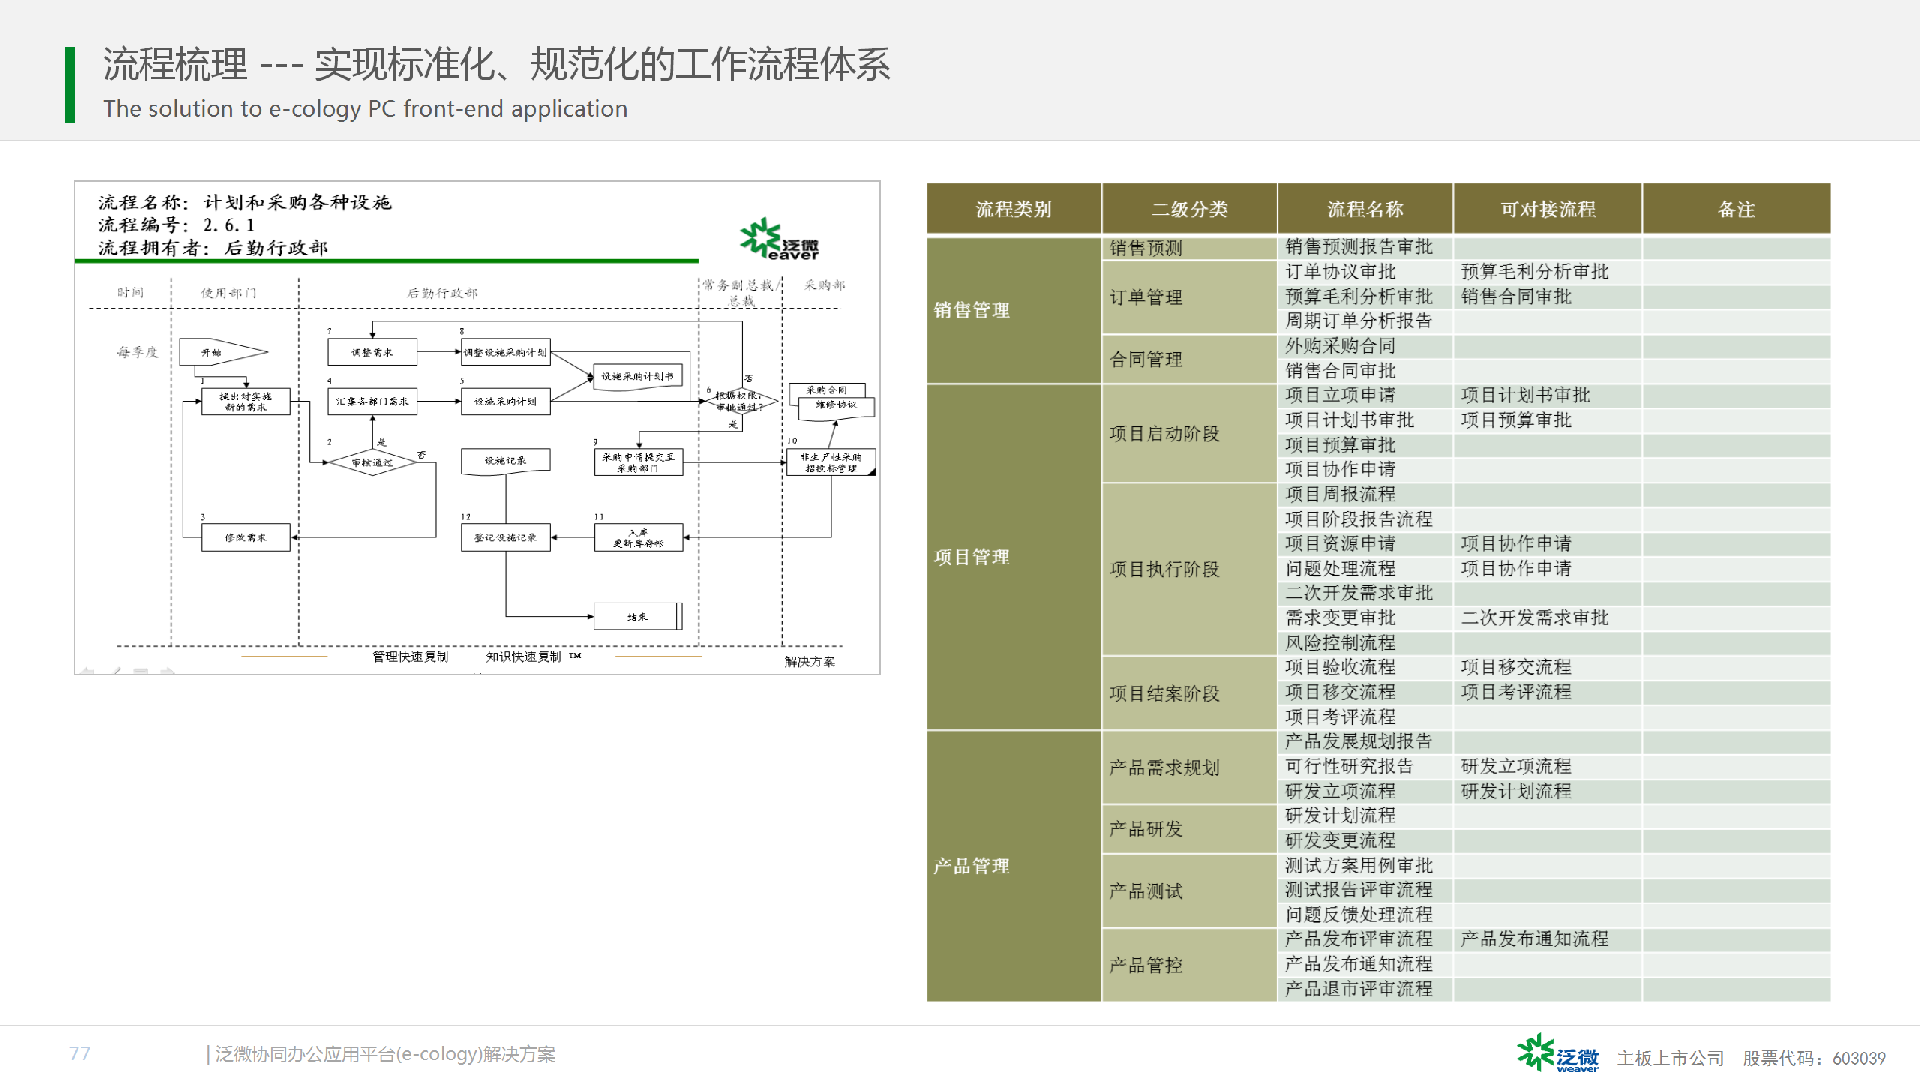Select the 项目管理 category cell
The height and width of the screenshot is (1080, 1920).
pyautogui.click(x=1014, y=557)
